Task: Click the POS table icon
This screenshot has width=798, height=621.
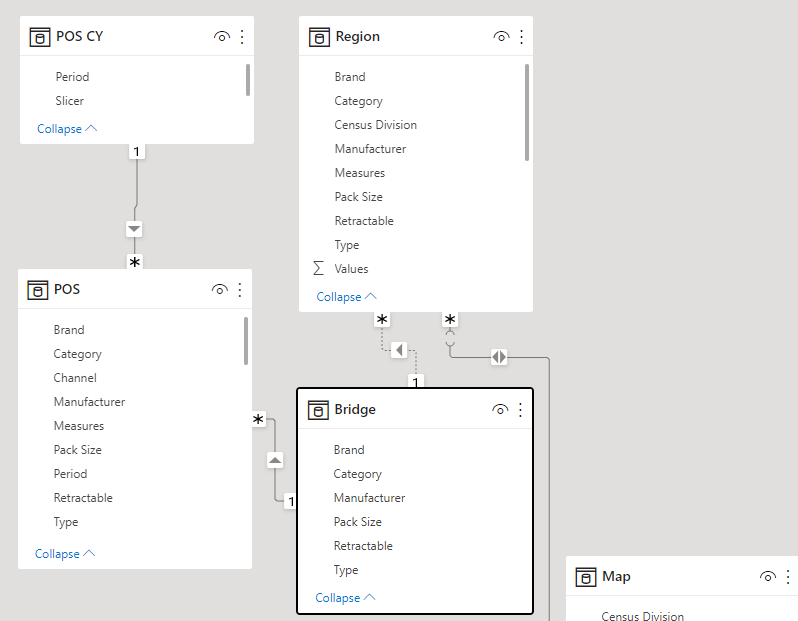Action: 38,290
